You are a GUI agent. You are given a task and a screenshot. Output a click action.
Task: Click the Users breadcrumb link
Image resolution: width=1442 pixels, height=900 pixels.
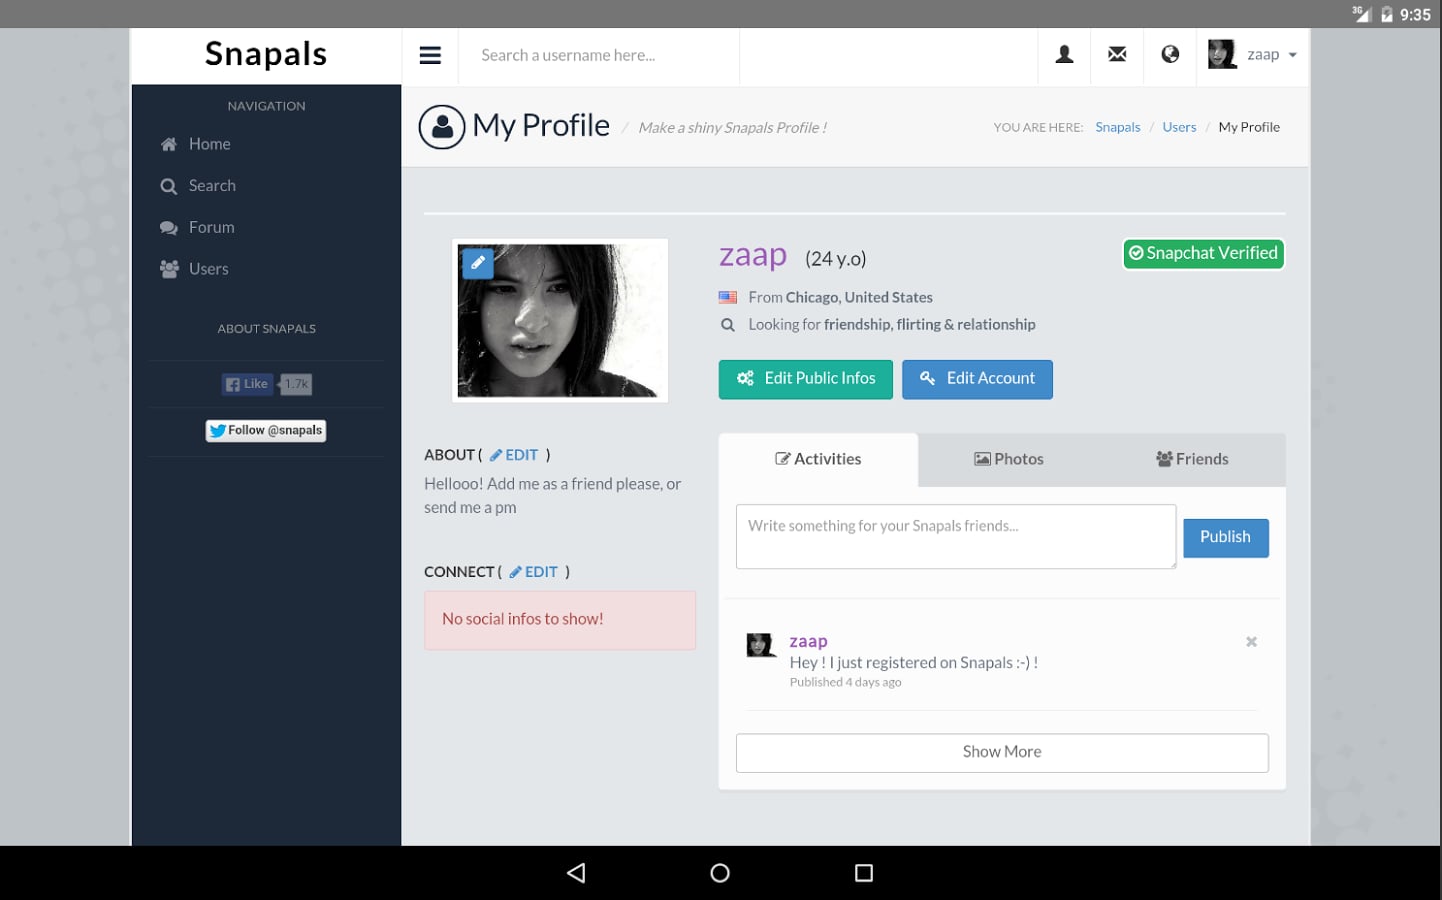click(1179, 127)
